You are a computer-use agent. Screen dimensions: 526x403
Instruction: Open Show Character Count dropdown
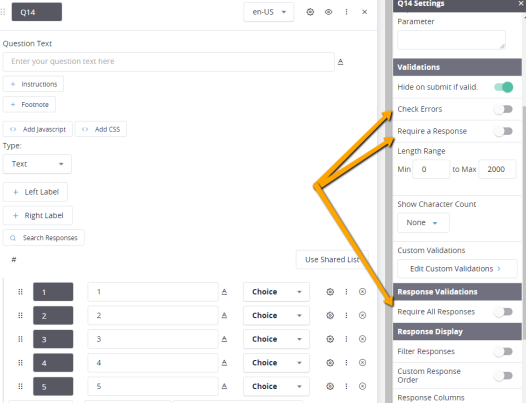(423, 223)
